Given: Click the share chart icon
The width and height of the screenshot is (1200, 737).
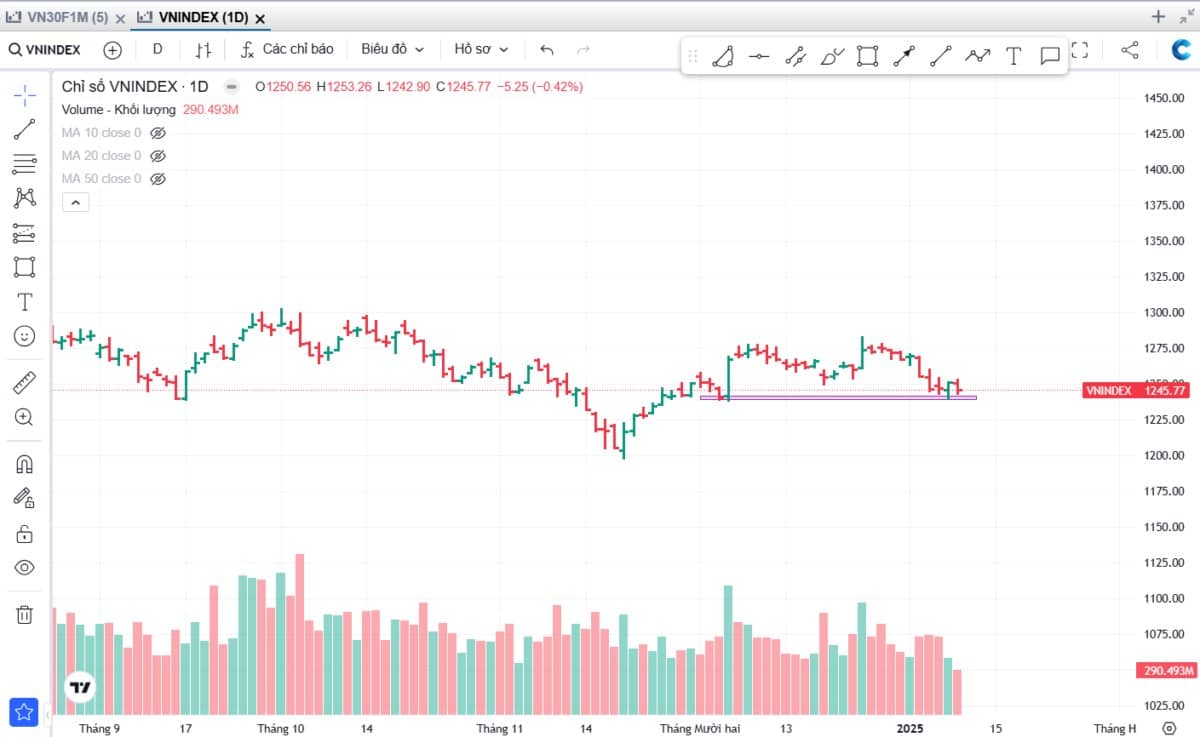Looking at the screenshot, I should pyautogui.click(x=1129, y=49).
